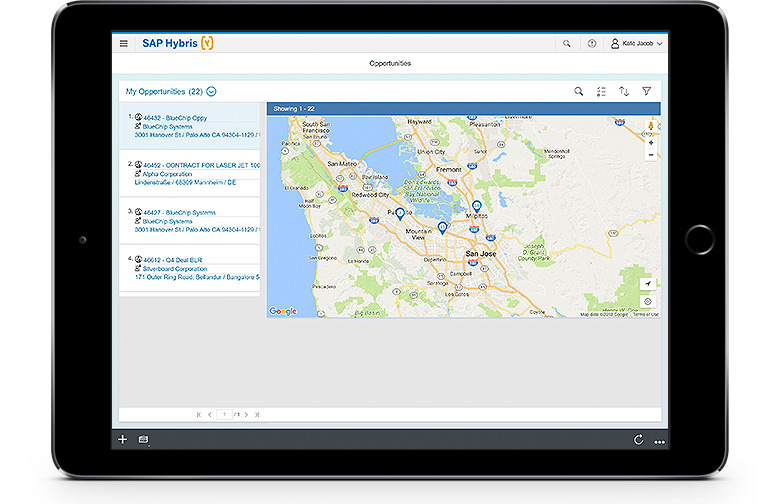This screenshot has height=504, width=780.
Task: Click BlueChip Systems account under opportunity 46427
Action: coord(168,221)
